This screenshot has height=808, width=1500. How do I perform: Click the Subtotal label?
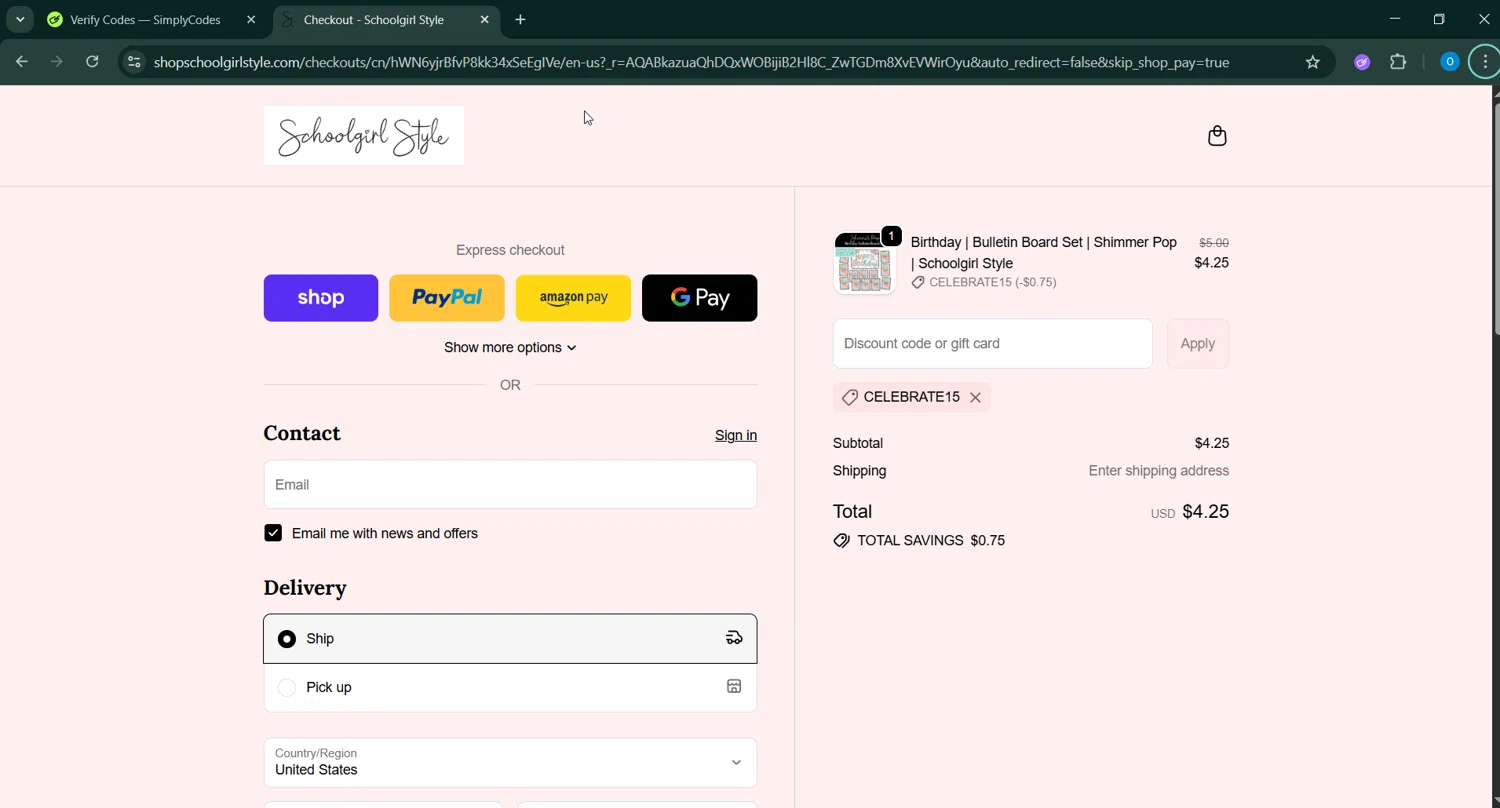(858, 443)
